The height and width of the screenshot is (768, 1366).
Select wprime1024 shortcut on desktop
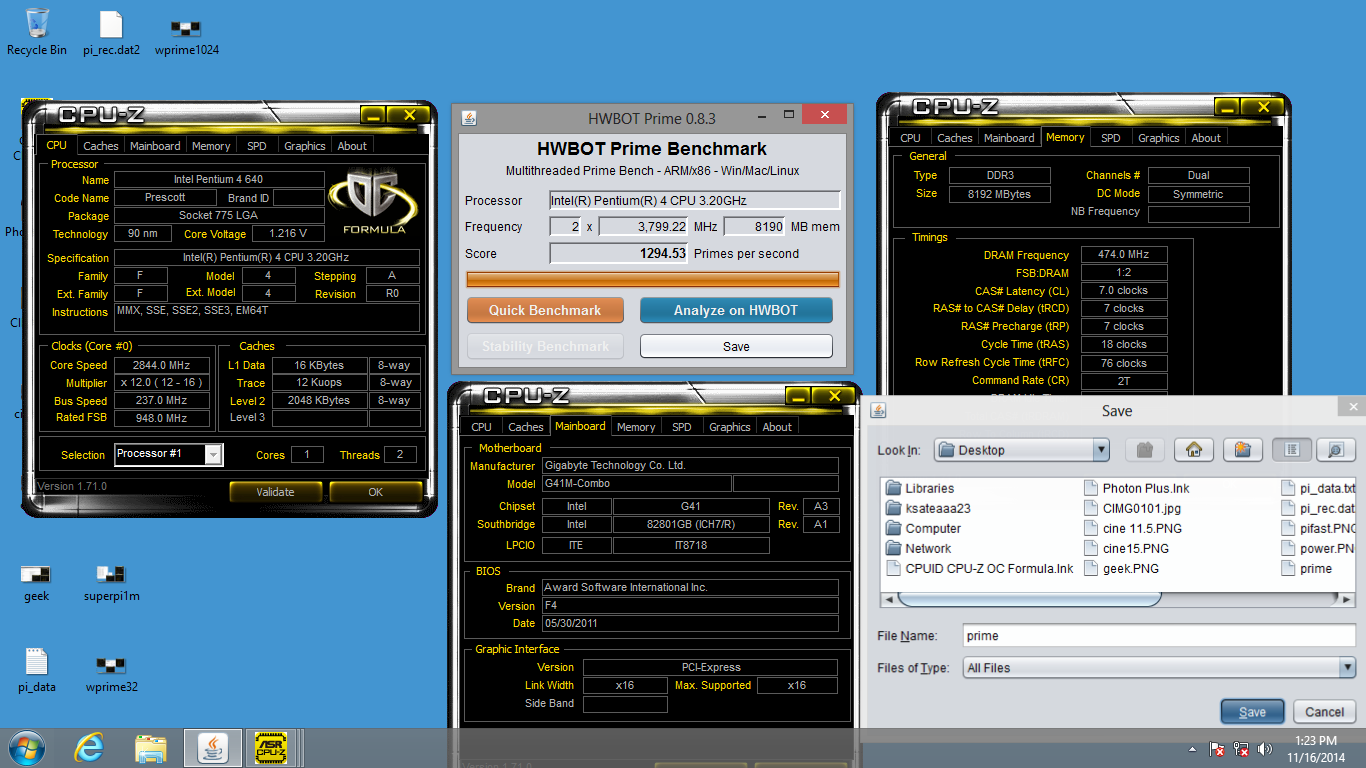point(186,35)
